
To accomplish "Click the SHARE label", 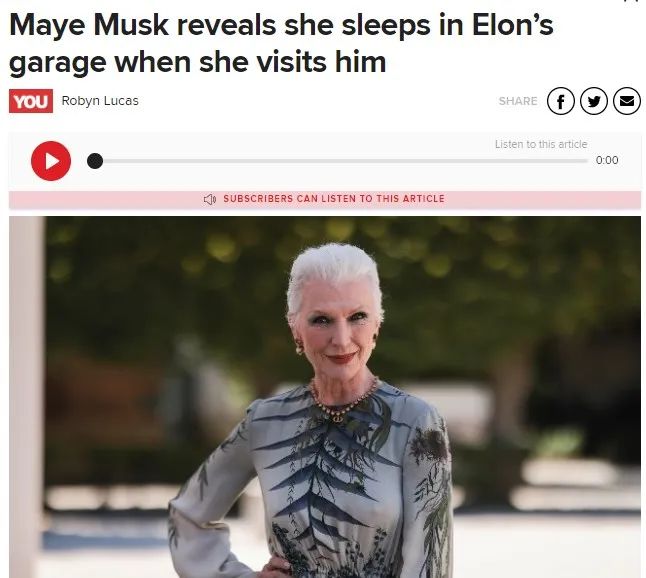I will coord(518,101).
